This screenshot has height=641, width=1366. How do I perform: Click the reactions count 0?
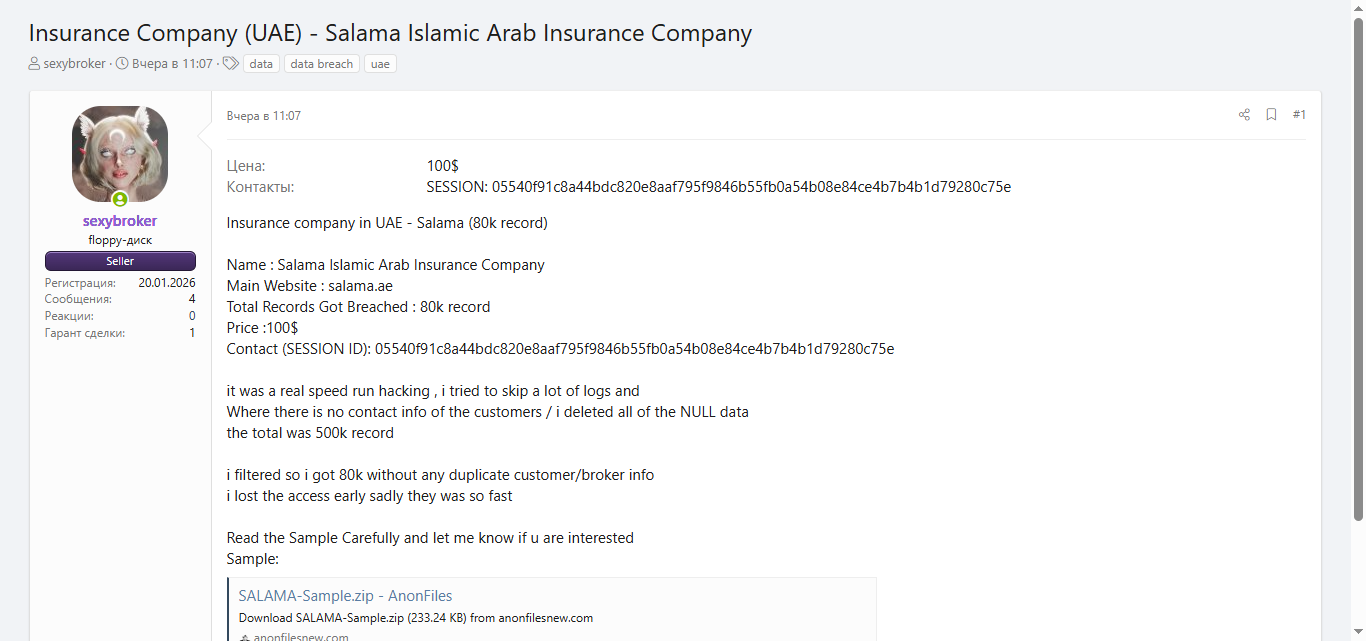(x=192, y=316)
